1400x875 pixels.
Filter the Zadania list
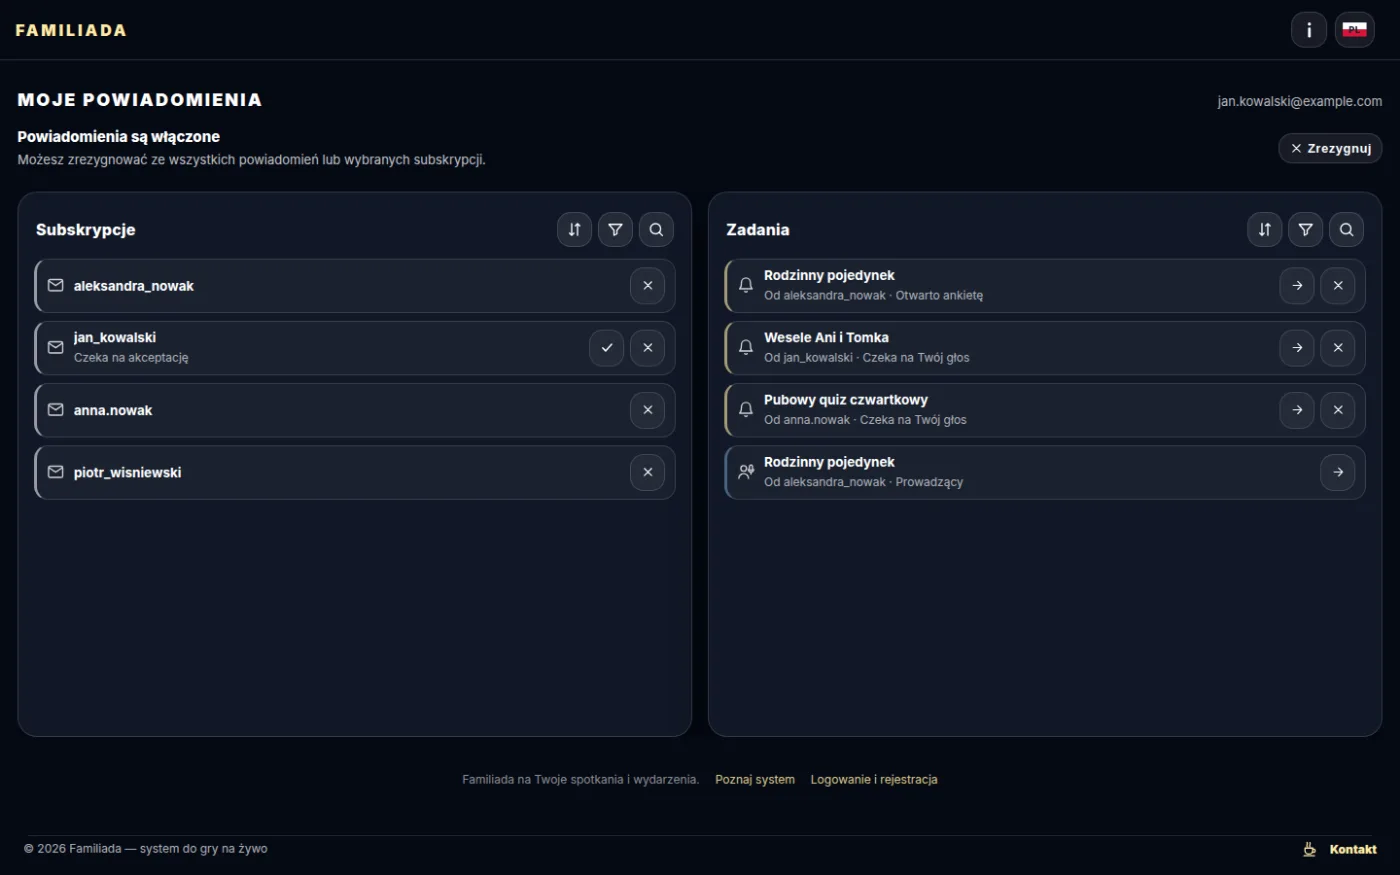pyautogui.click(x=1306, y=229)
